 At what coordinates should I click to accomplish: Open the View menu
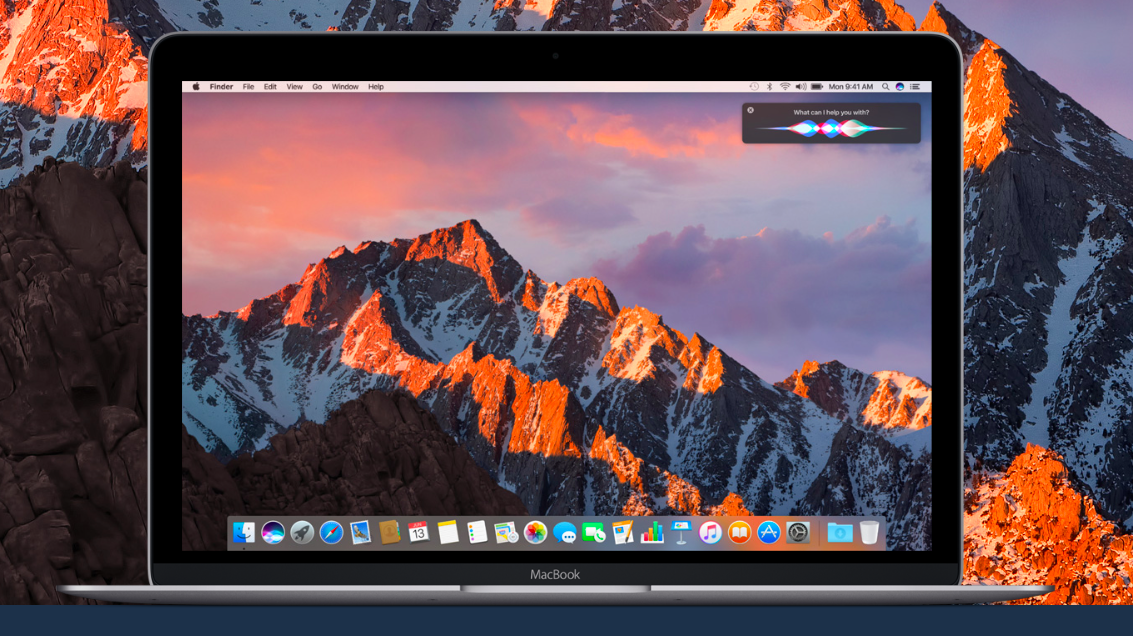295,87
